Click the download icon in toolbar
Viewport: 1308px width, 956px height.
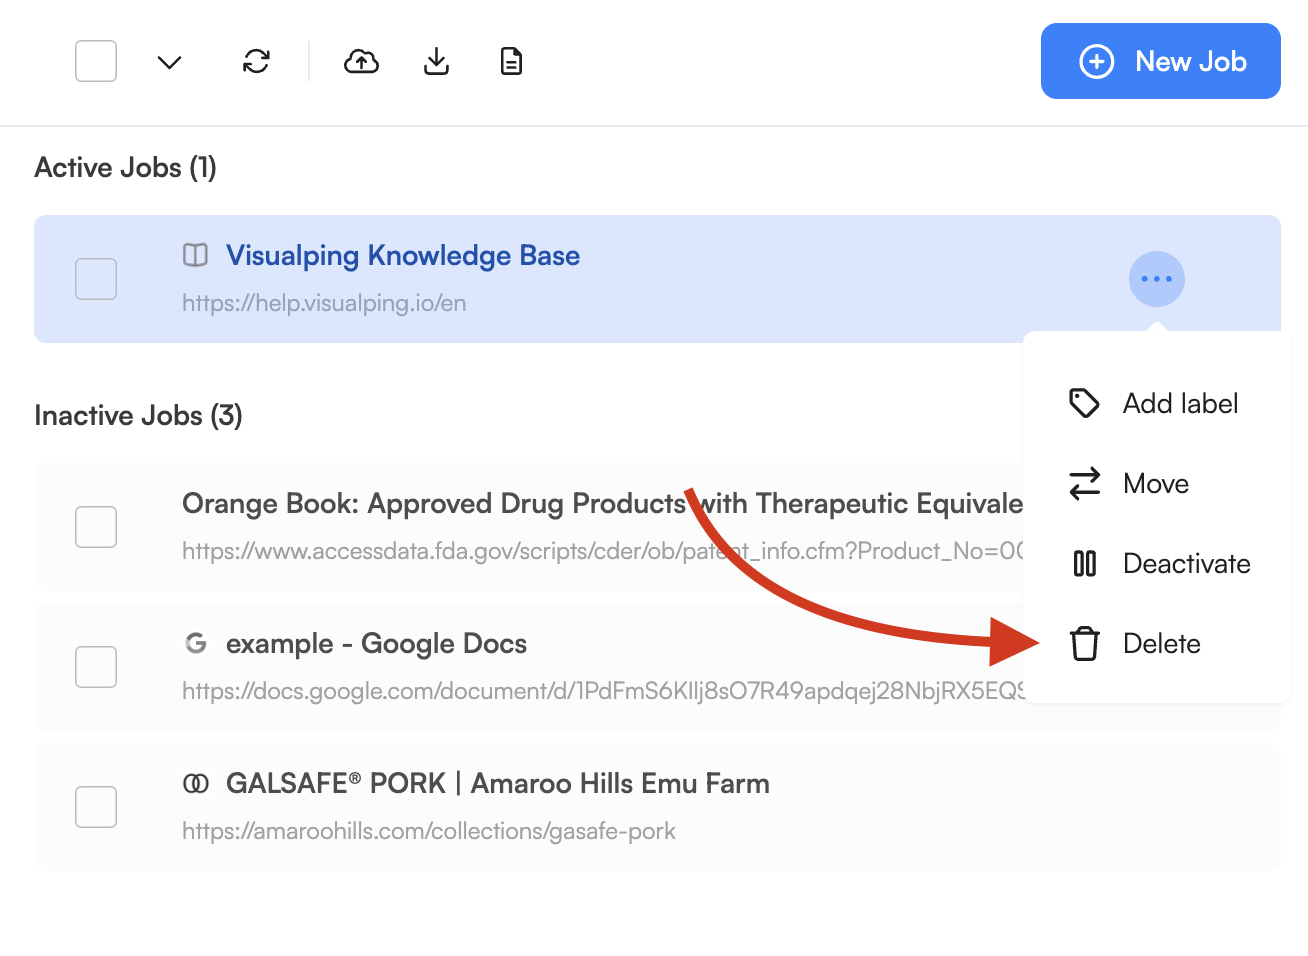436,62
